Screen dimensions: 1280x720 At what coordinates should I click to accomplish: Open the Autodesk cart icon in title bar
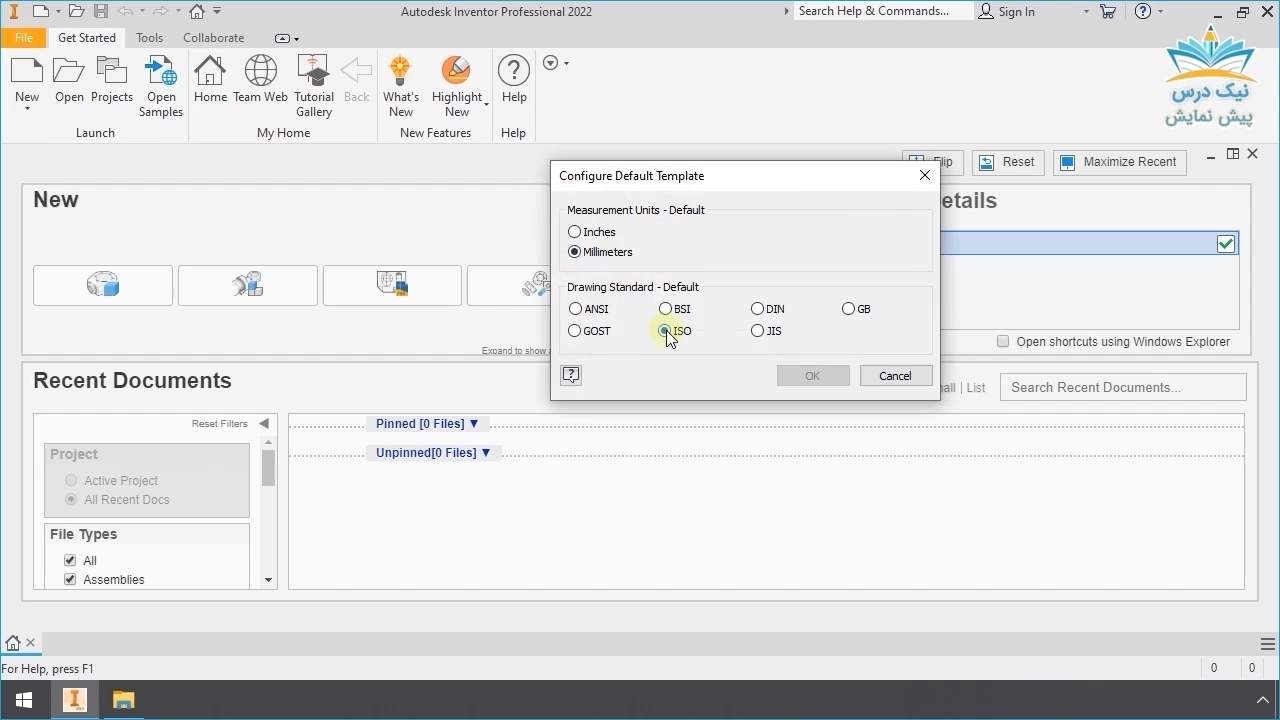1108,12
